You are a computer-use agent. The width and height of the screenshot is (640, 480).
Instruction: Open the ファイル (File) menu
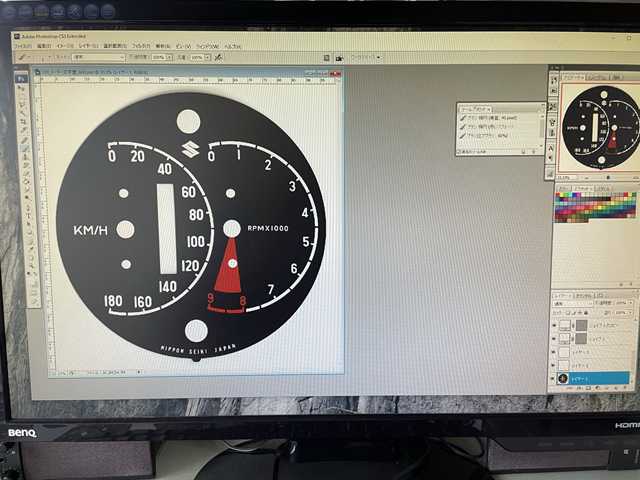click(x=23, y=46)
